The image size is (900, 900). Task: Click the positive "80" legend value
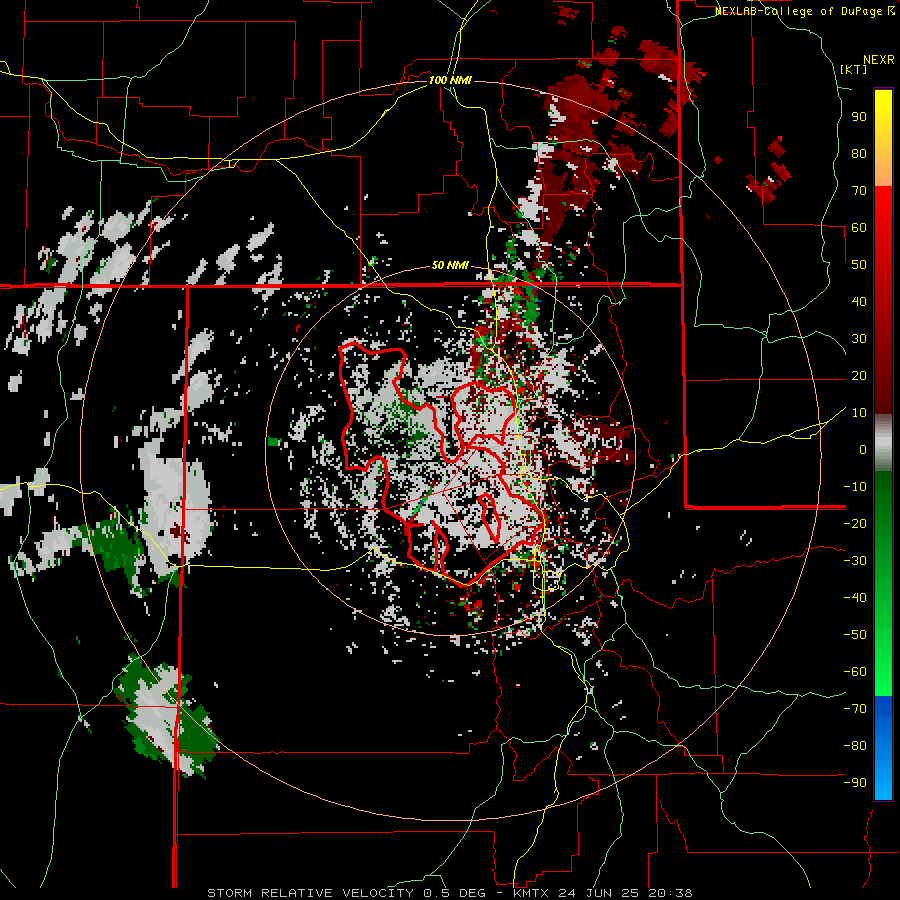coord(859,153)
